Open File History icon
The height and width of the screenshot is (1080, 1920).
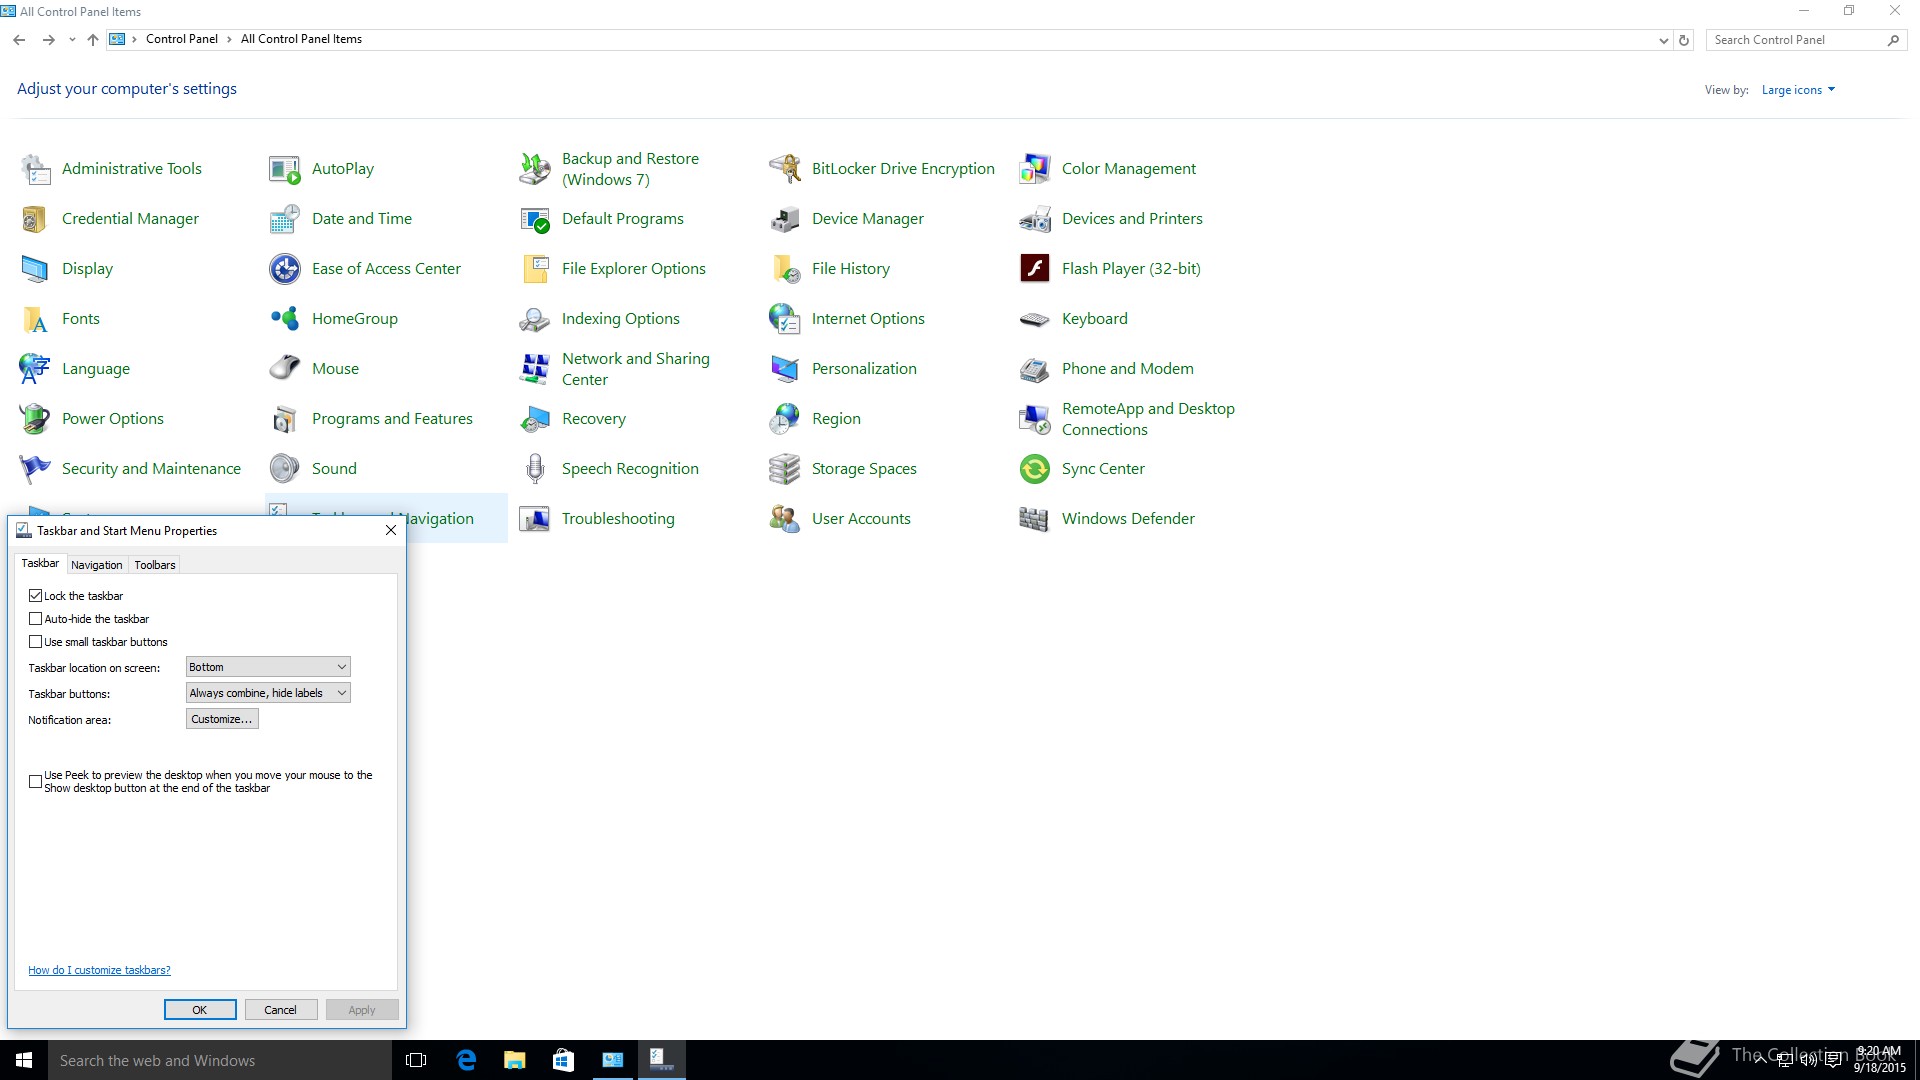[785, 269]
